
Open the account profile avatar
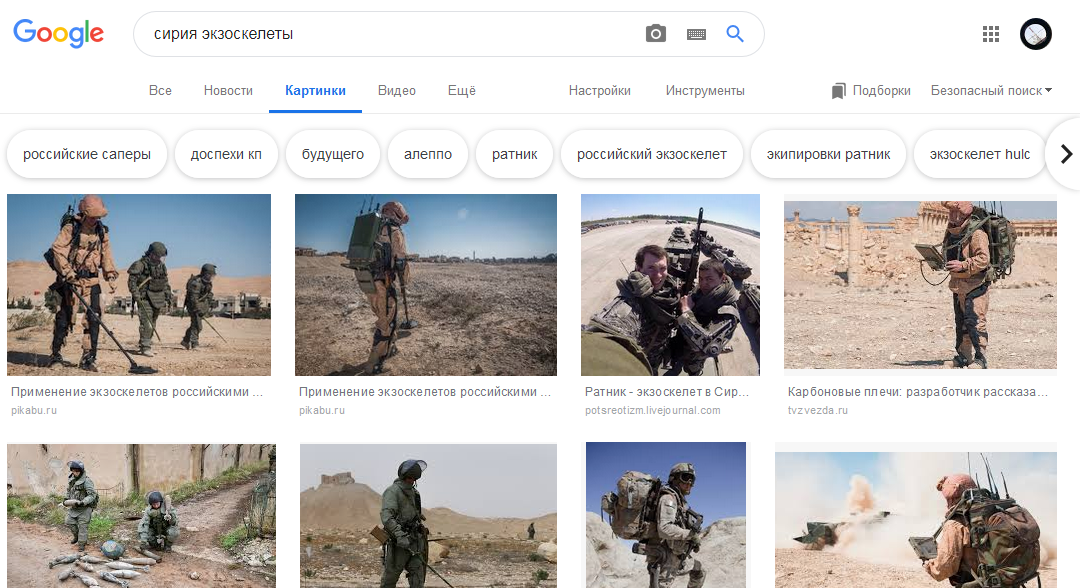click(x=1036, y=34)
